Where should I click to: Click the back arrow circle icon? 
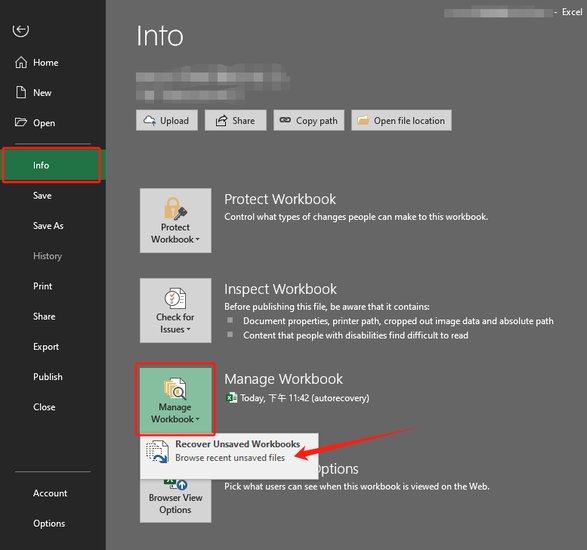click(x=21, y=30)
